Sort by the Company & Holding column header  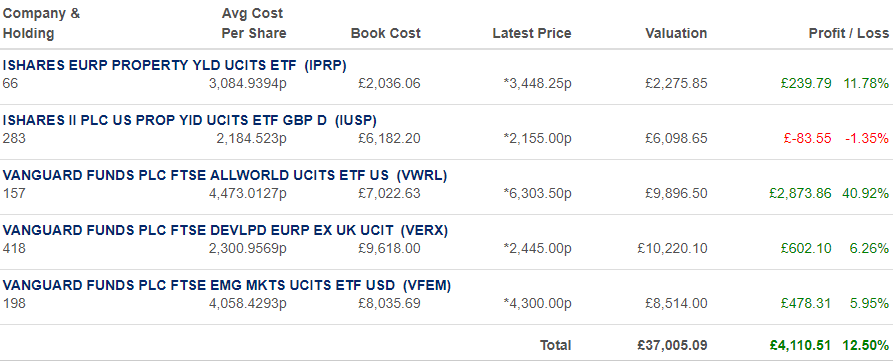point(42,23)
